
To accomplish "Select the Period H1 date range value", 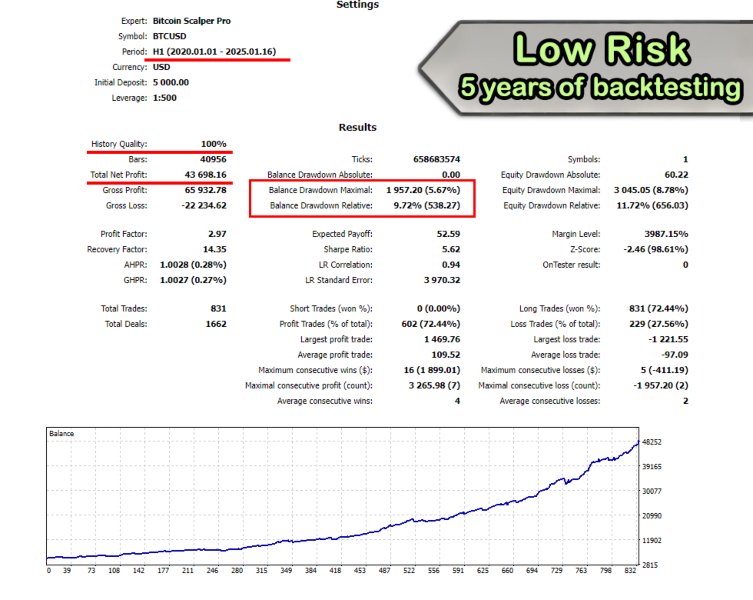I will [214, 51].
